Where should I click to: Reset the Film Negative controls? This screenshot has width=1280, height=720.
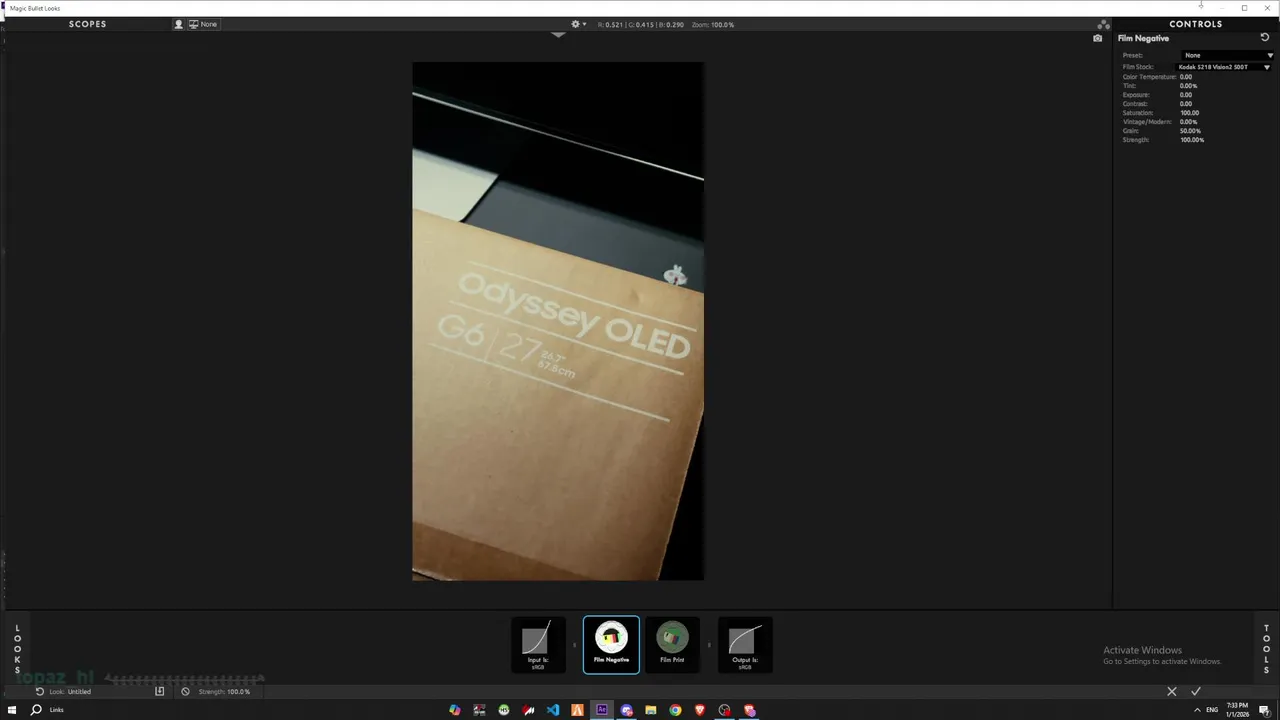click(1264, 37)
